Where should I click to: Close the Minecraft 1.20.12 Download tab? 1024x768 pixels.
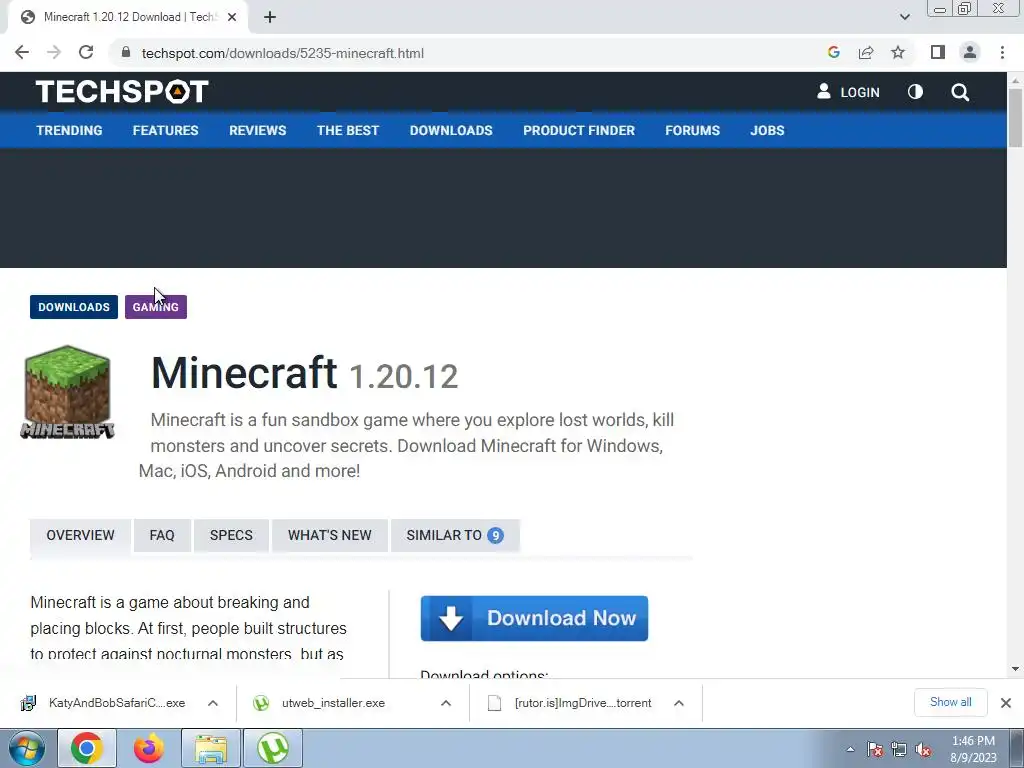click(232, 18)
